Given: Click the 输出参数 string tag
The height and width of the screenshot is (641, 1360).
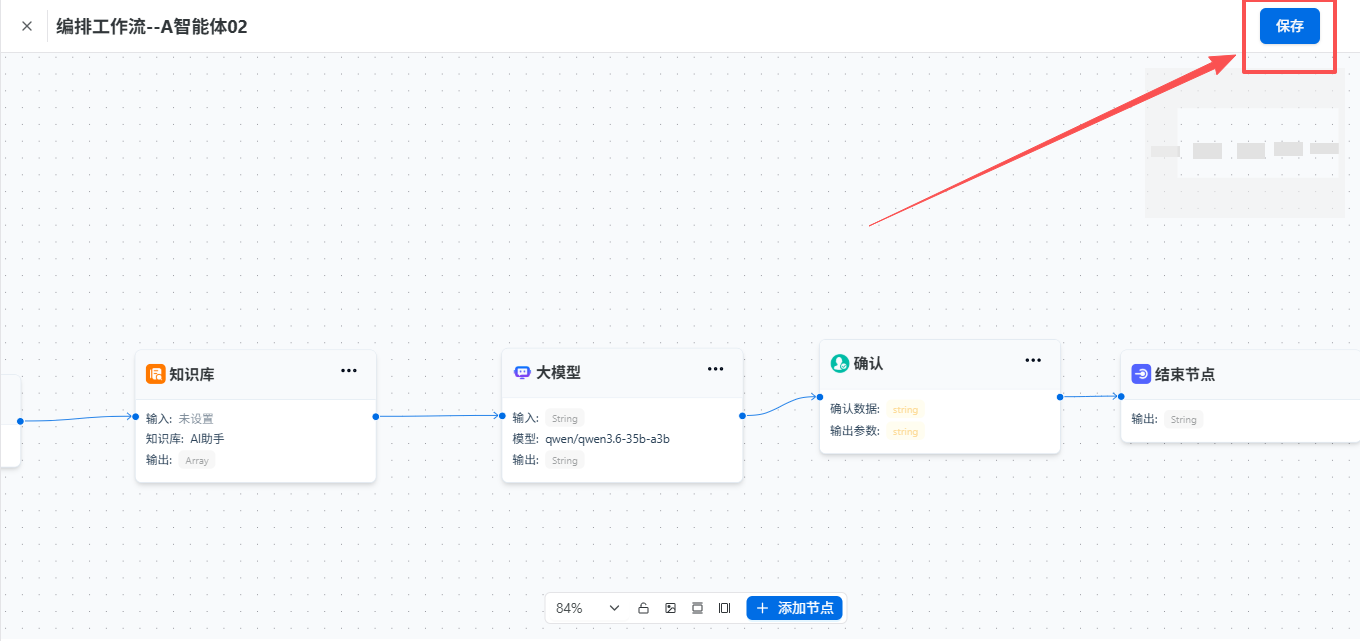Looking at the screenshot, I should [905, 431].
